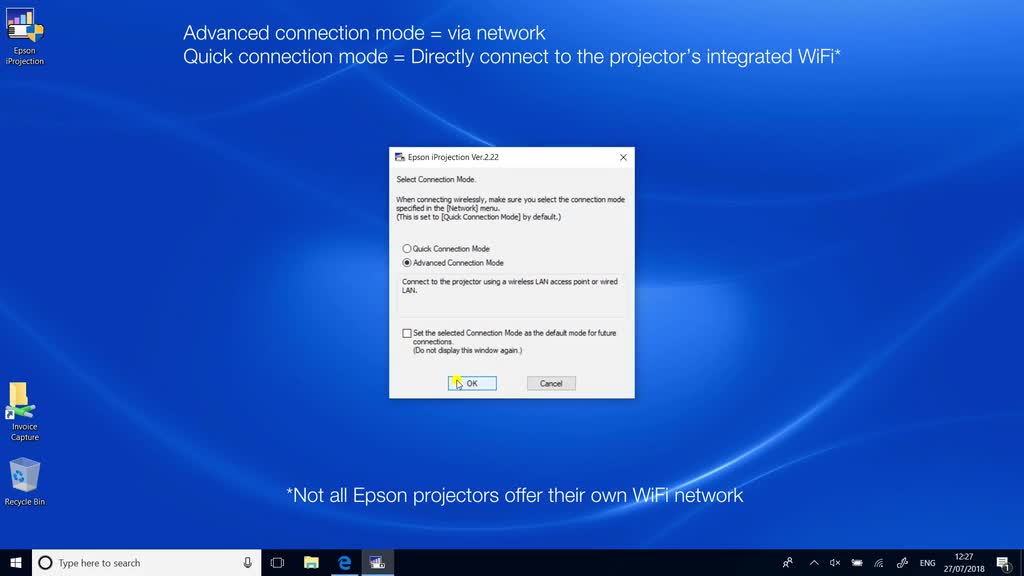Confirm the dialog with OK
Screen dimensions: 1024x576
[x=472, y=383]
